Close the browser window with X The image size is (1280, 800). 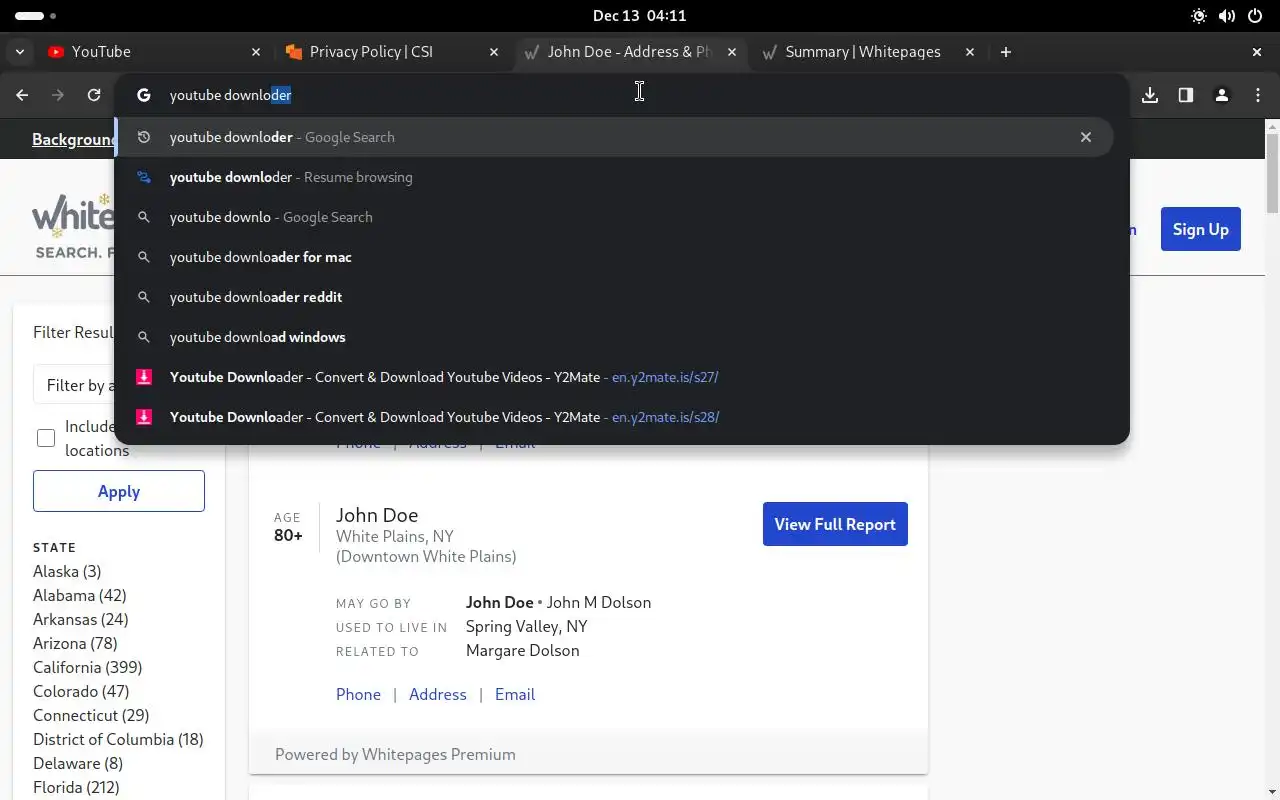(x=1257, y=52)
